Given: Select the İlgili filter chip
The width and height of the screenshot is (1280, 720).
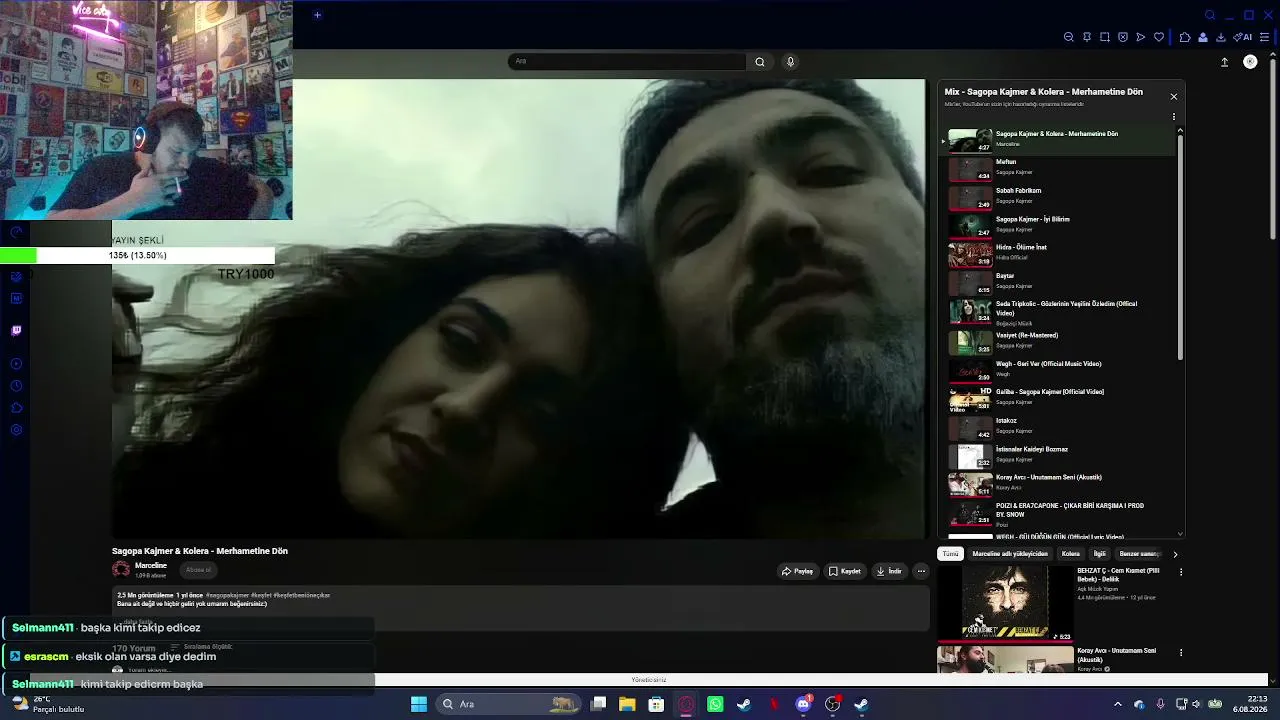Looking at the screenshot, I should point(1099,554).
